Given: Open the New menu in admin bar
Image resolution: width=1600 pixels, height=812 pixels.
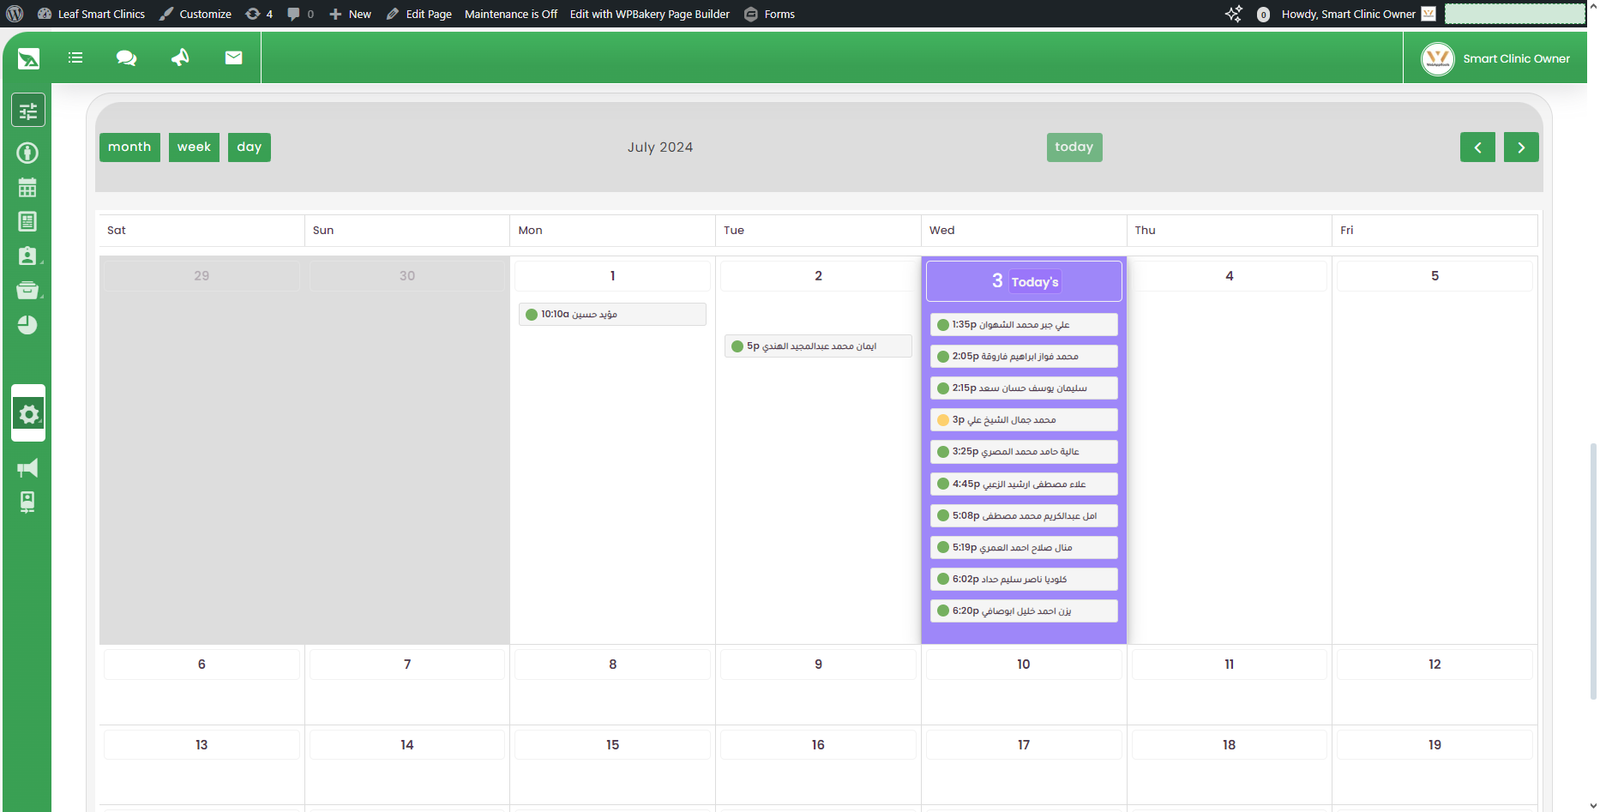Looking at the screenshot, I should pos(350,14).
